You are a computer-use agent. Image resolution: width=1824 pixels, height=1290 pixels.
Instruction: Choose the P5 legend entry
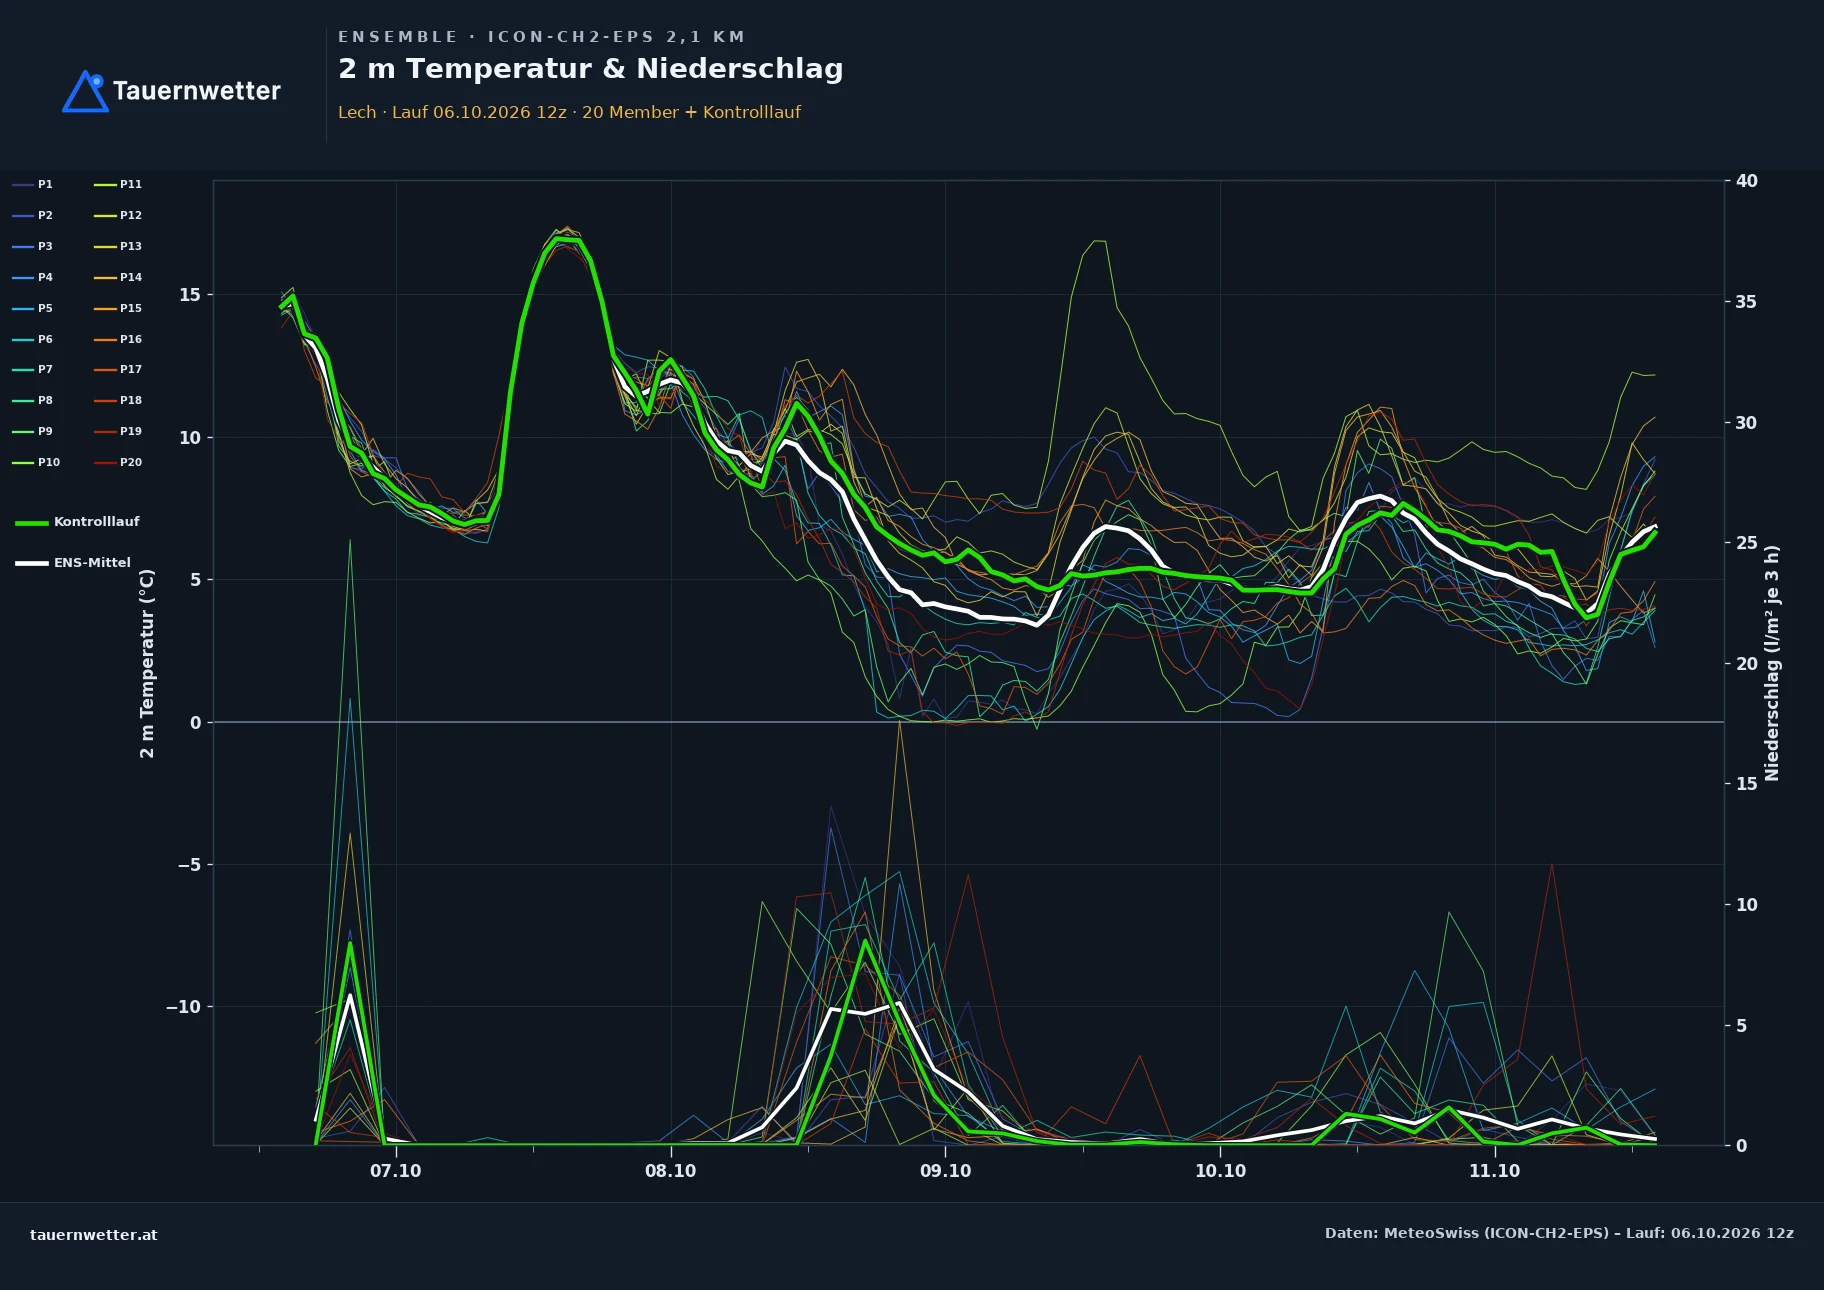pyautogui.click(x=33, y=309)
